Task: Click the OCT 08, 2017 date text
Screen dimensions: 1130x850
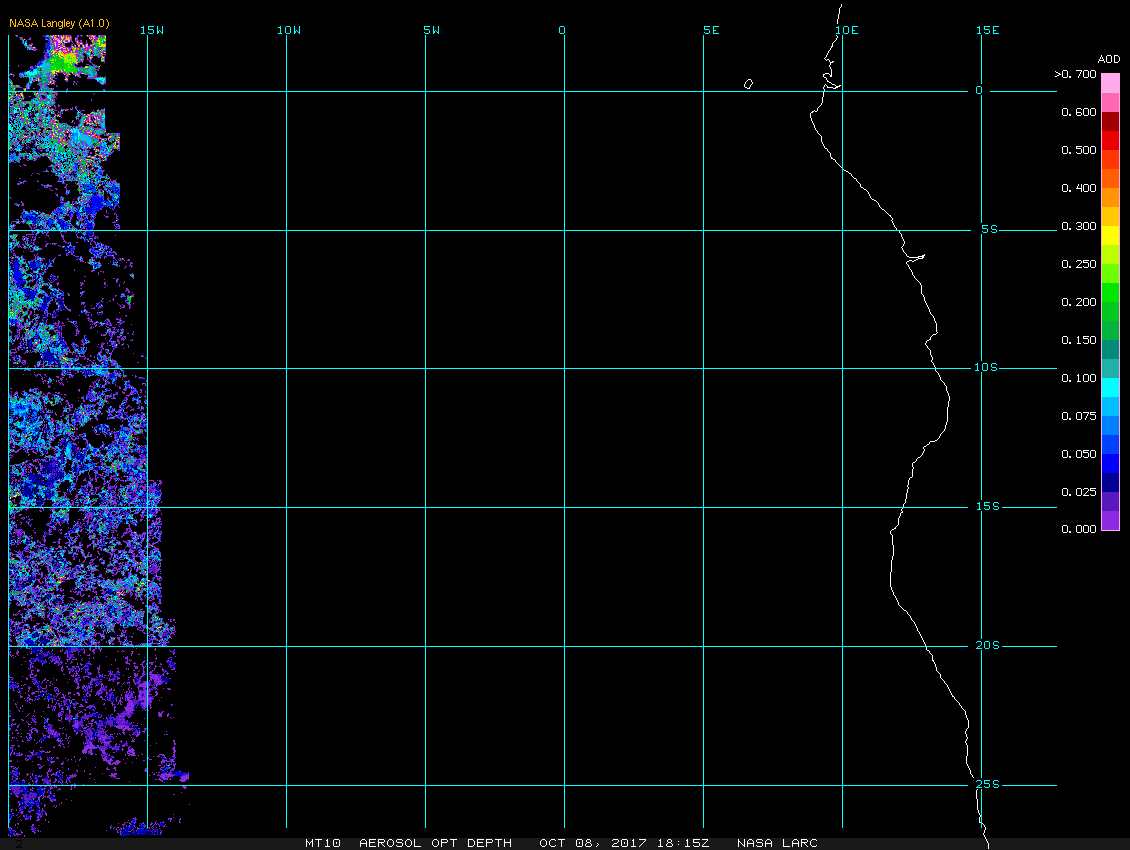Action: (594, 843)
